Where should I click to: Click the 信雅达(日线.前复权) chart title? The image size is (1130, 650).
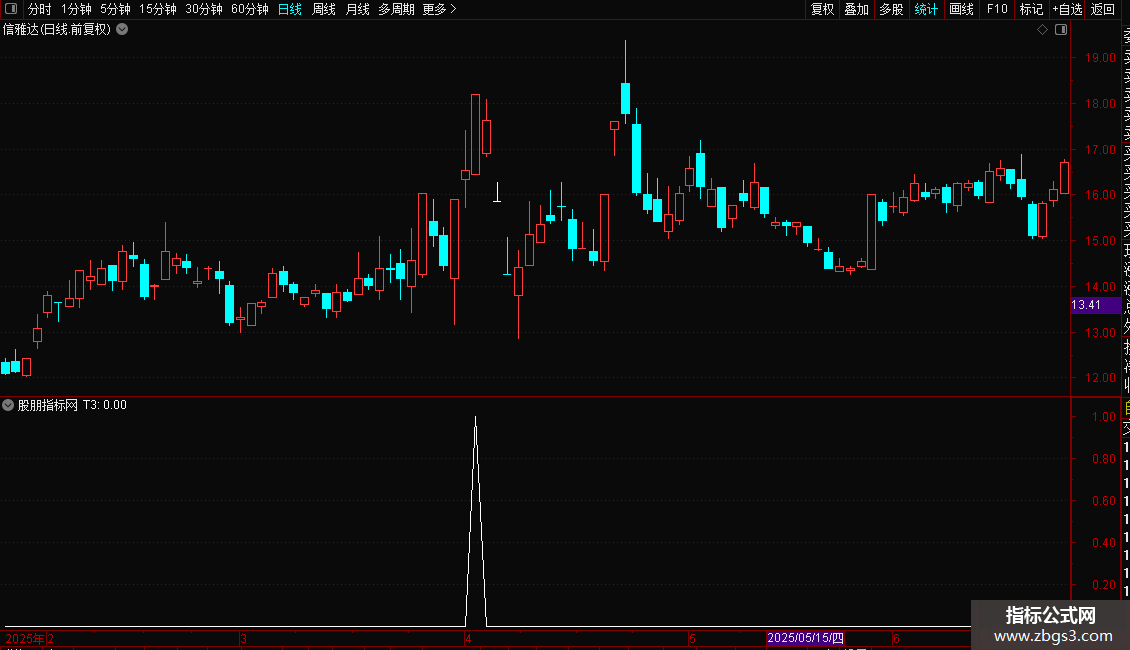pyautogui.click(x=57, y=30)
